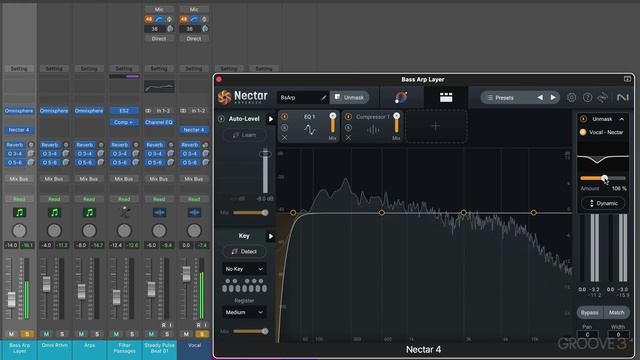
Task: Select the Compressor 1 module waveform icon
Action: pos(373,130)
